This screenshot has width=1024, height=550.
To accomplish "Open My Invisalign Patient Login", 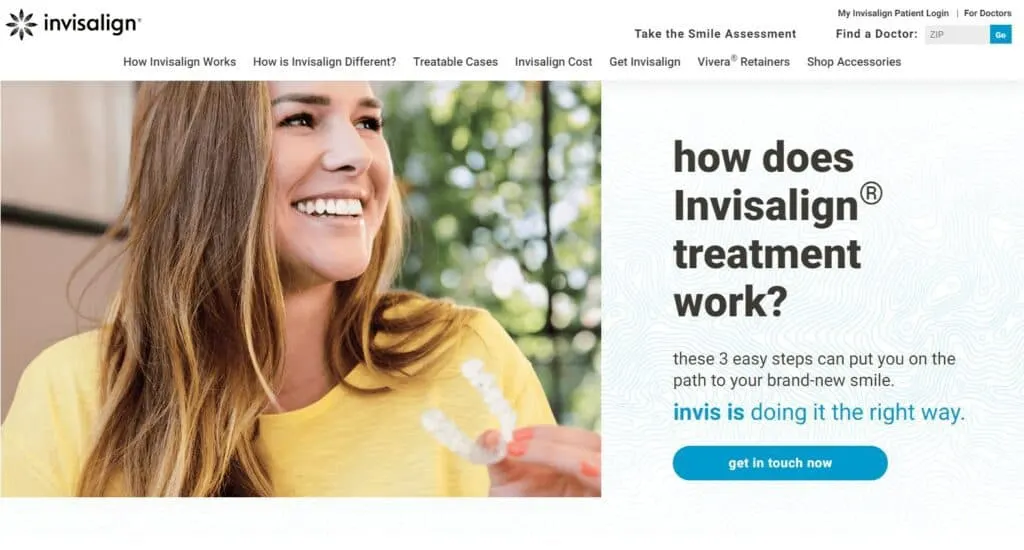I will click(x=893, y=13).
